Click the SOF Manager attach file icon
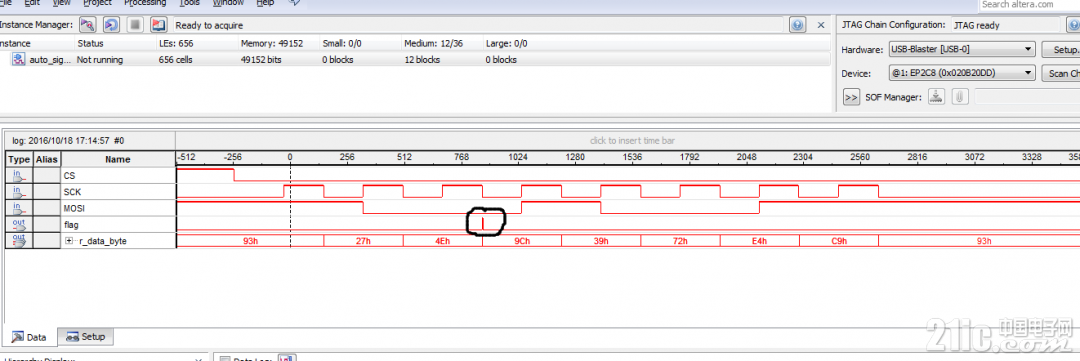The image size is (1080, 361). [x=959, y=96]
